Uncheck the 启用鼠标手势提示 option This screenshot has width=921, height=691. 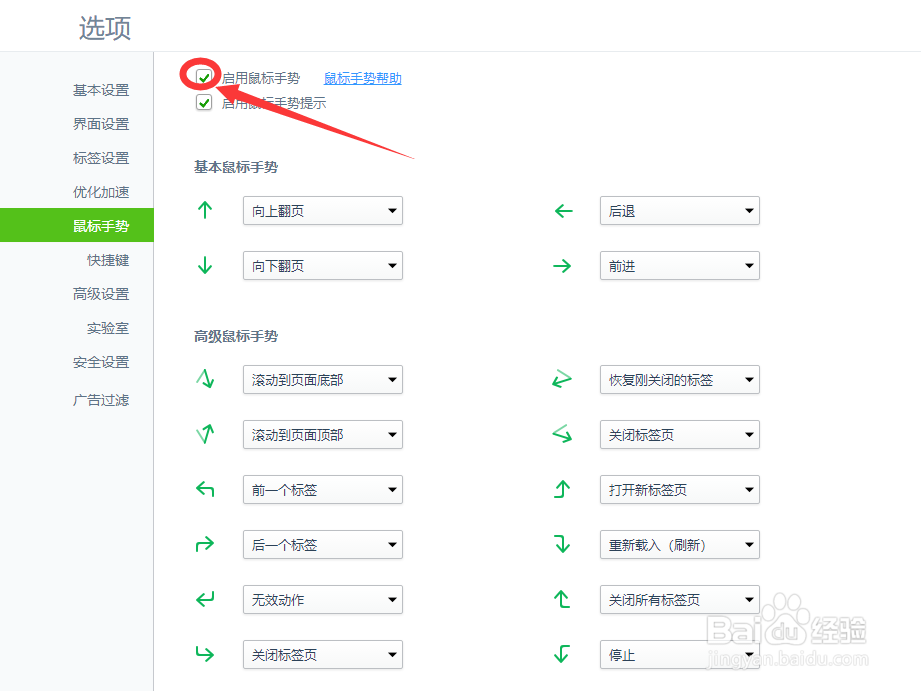tap(204, 102)
